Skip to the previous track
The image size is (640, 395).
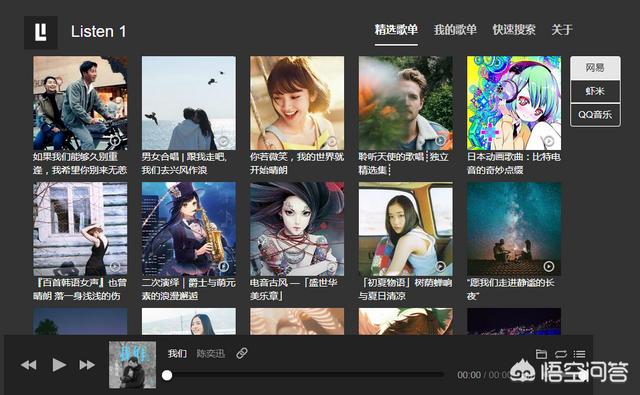point(29,365)
